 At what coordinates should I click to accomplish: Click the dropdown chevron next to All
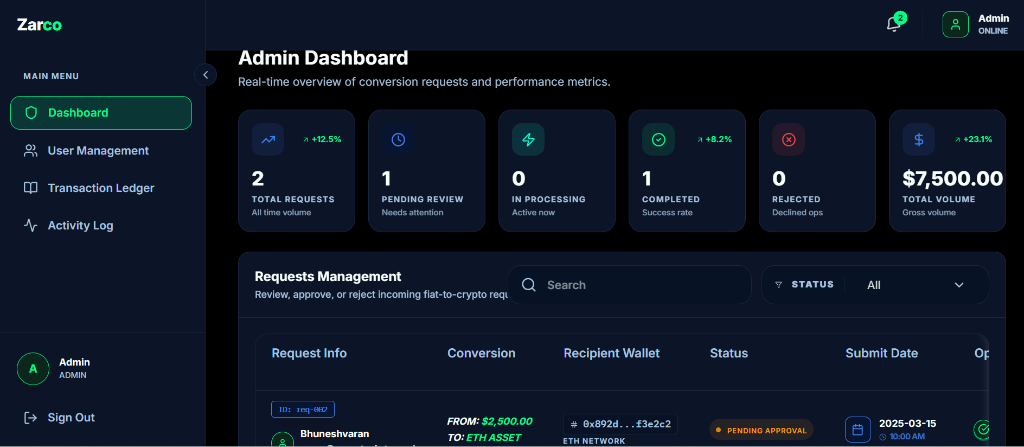[959, 285]
